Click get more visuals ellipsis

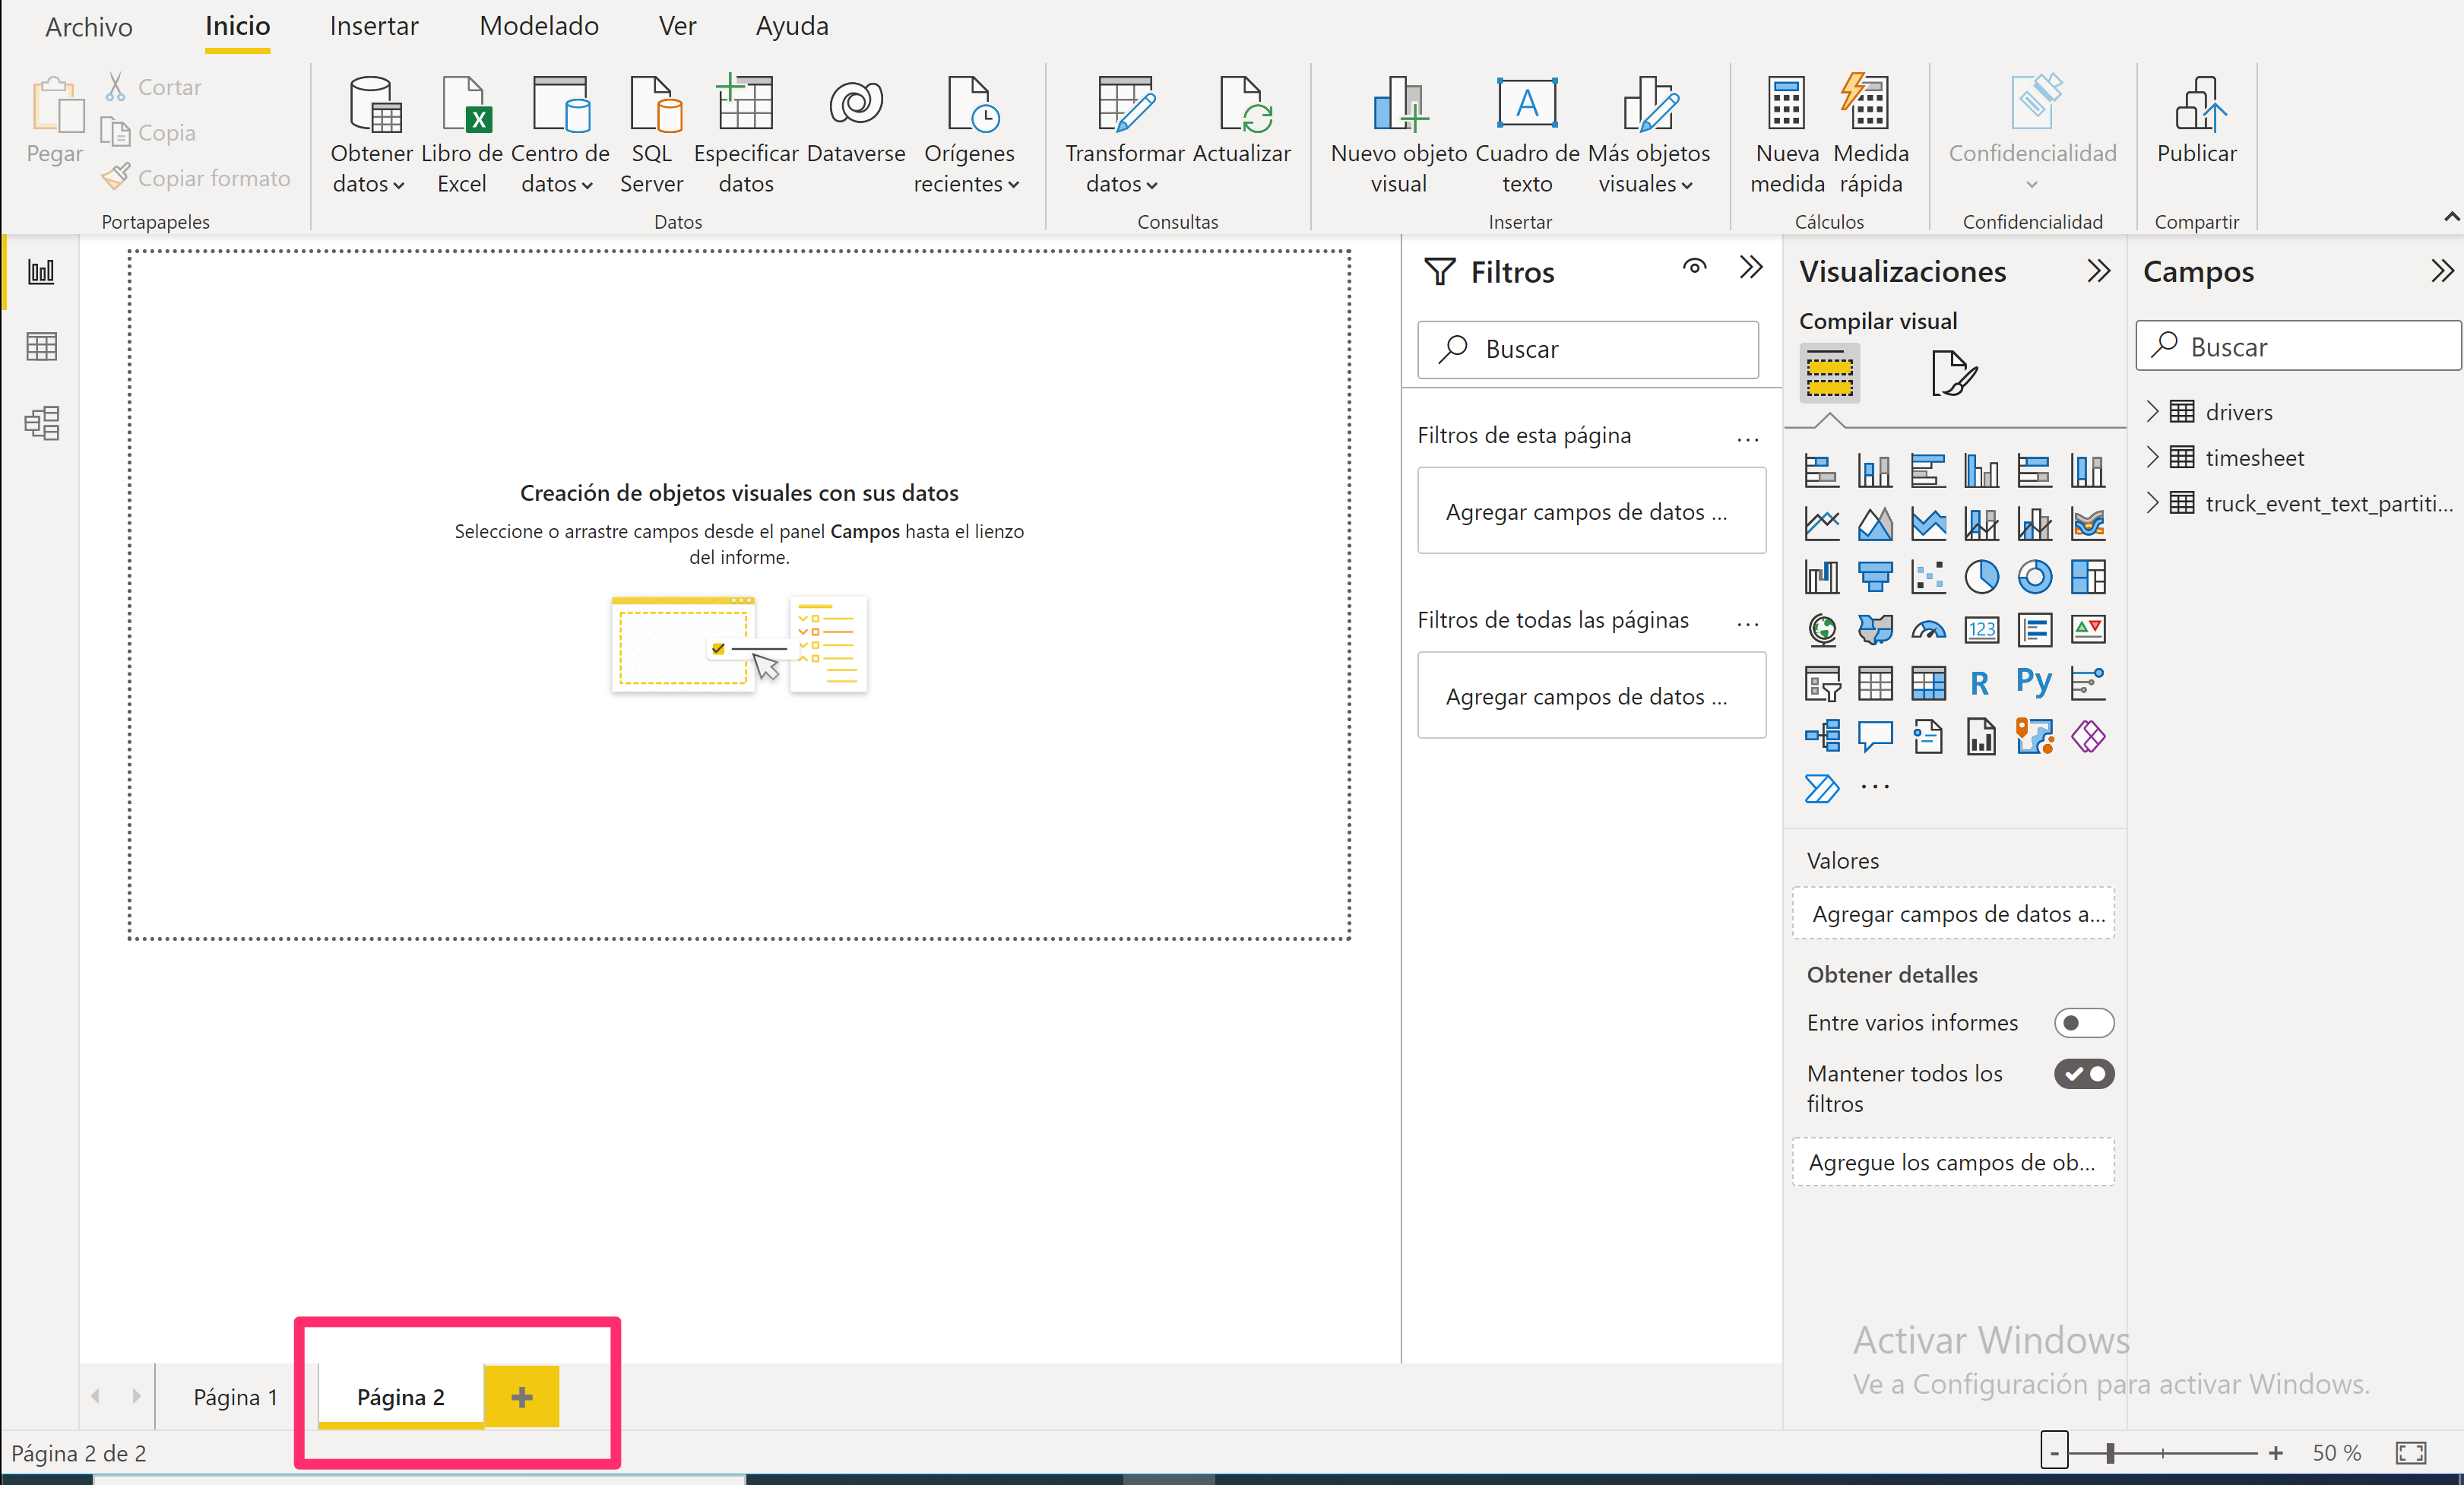(1875, 788)
